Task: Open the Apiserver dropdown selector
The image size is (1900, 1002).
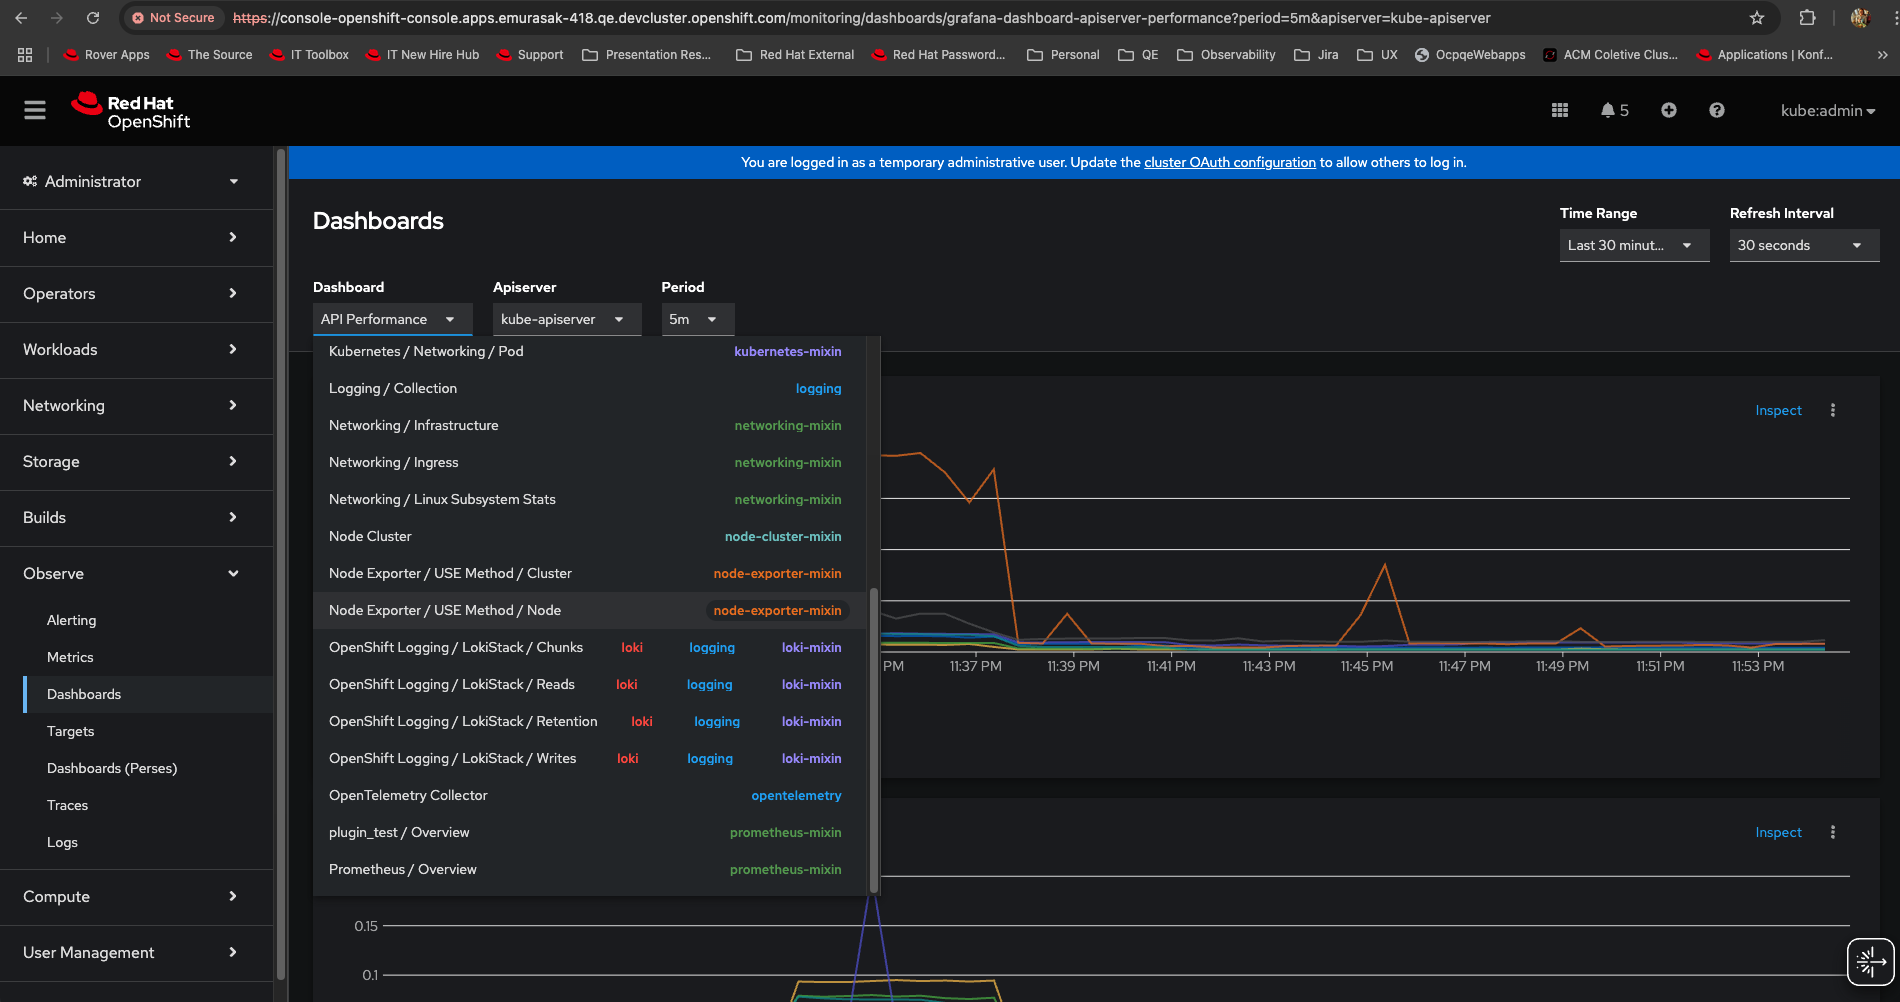Action: (566, 320)
